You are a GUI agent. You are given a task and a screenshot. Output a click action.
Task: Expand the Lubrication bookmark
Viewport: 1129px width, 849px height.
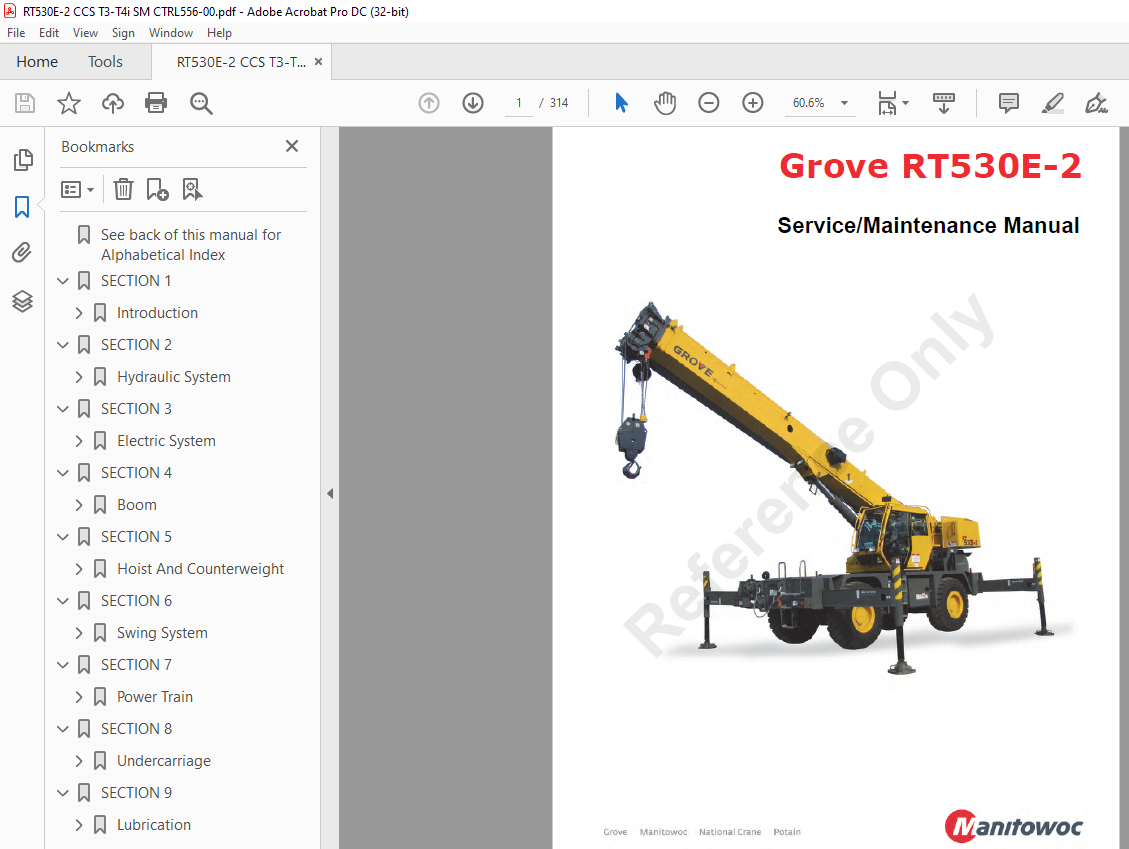(x=79, y=825)
